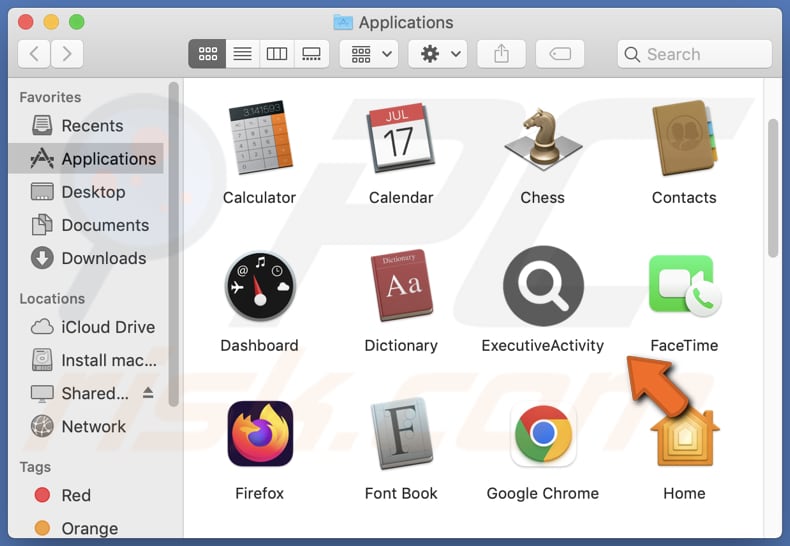Select the Contacts app icon
790x546 pixels.
click(684, 138)
